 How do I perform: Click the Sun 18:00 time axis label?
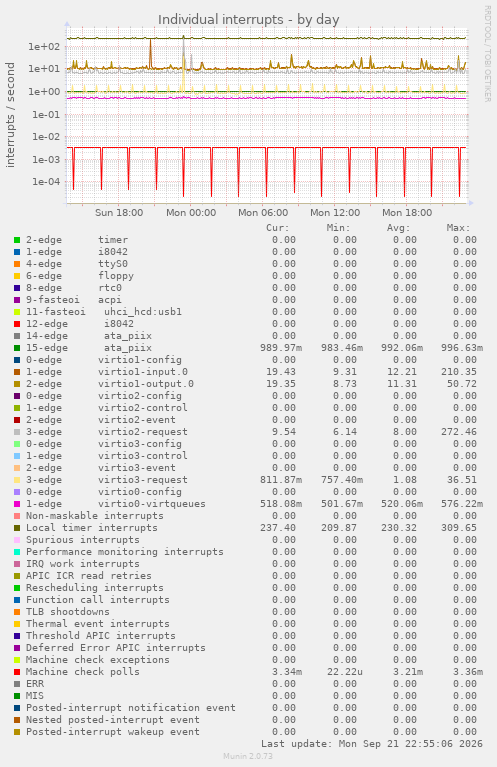pyautogui.click(x=119, y=213)
